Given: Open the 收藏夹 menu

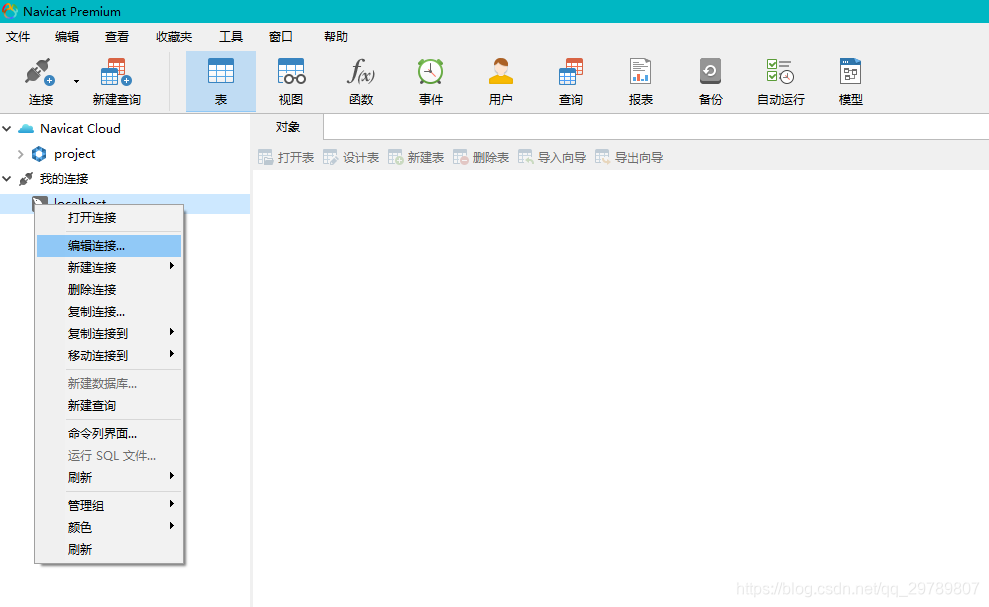Looking at the screenshot, I should pyautogui.click(x=174, y=37).
